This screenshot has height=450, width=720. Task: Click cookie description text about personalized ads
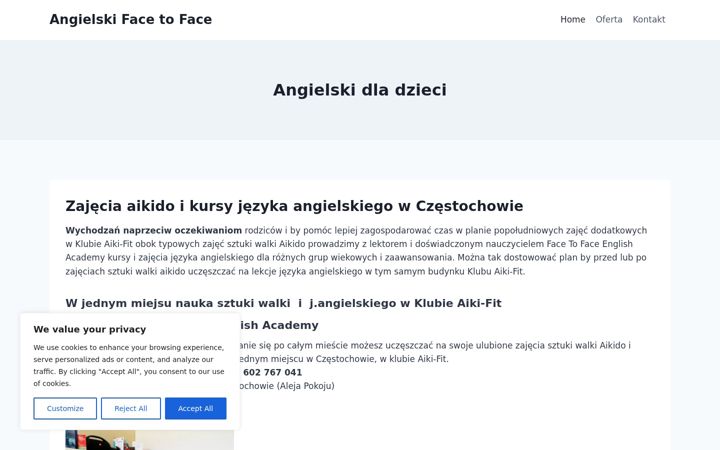coord(129,365)
